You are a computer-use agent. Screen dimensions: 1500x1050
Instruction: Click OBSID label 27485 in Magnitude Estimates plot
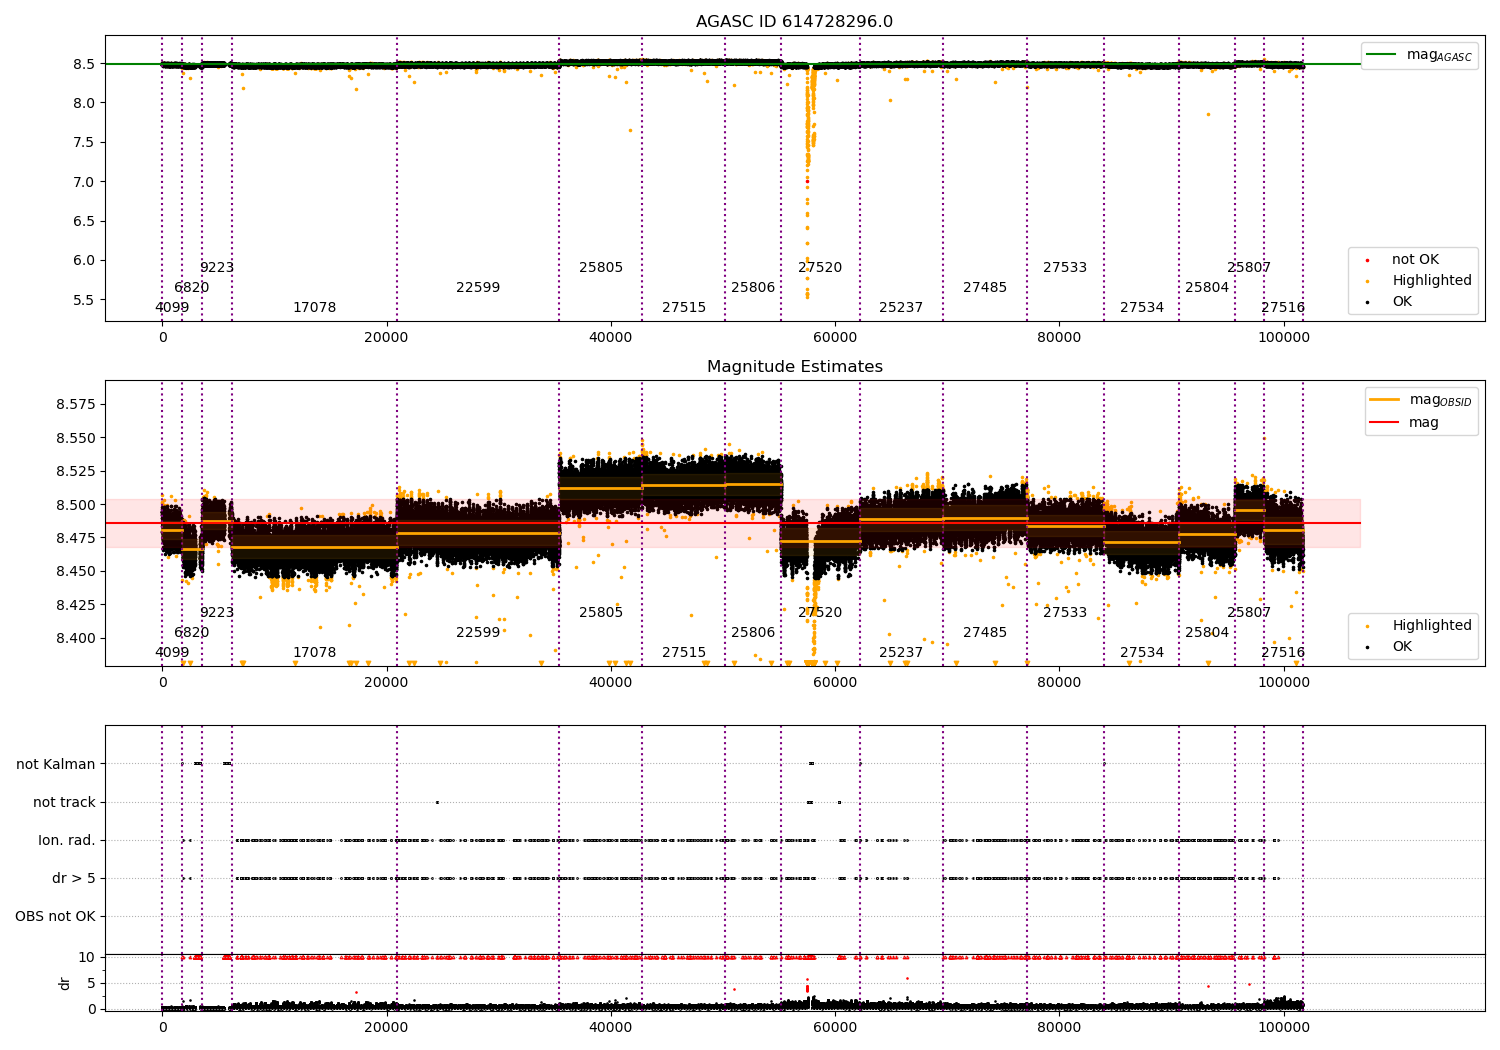click(x=985, y=633)
